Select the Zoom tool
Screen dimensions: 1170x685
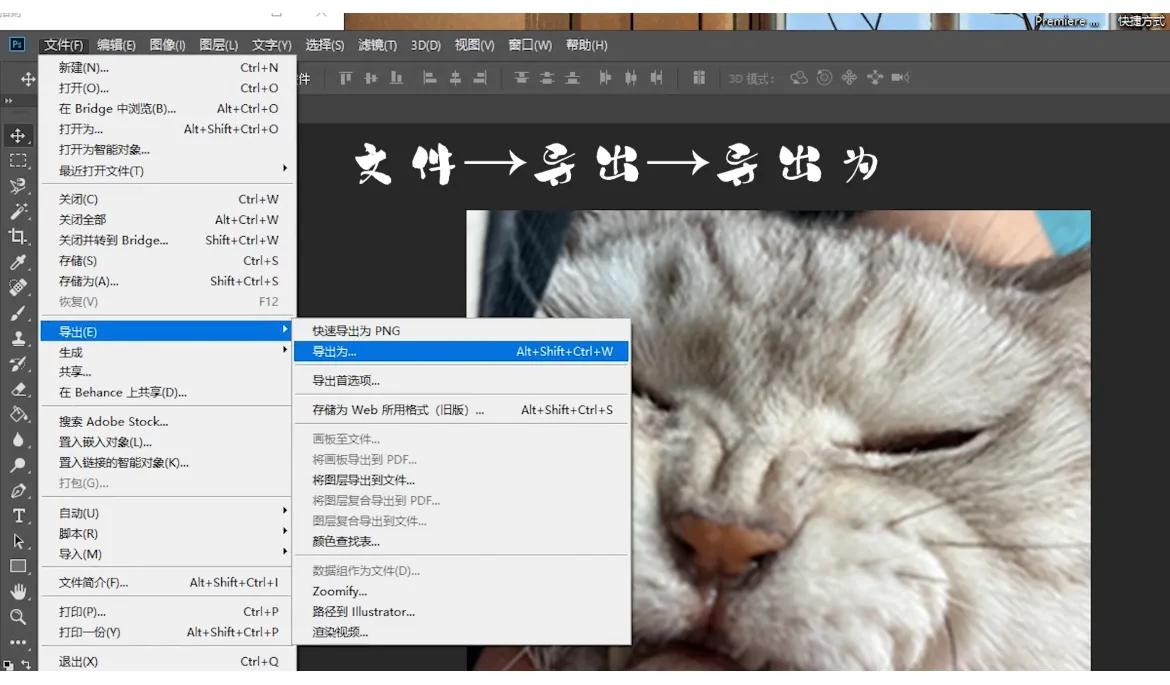tap(18, 617)
